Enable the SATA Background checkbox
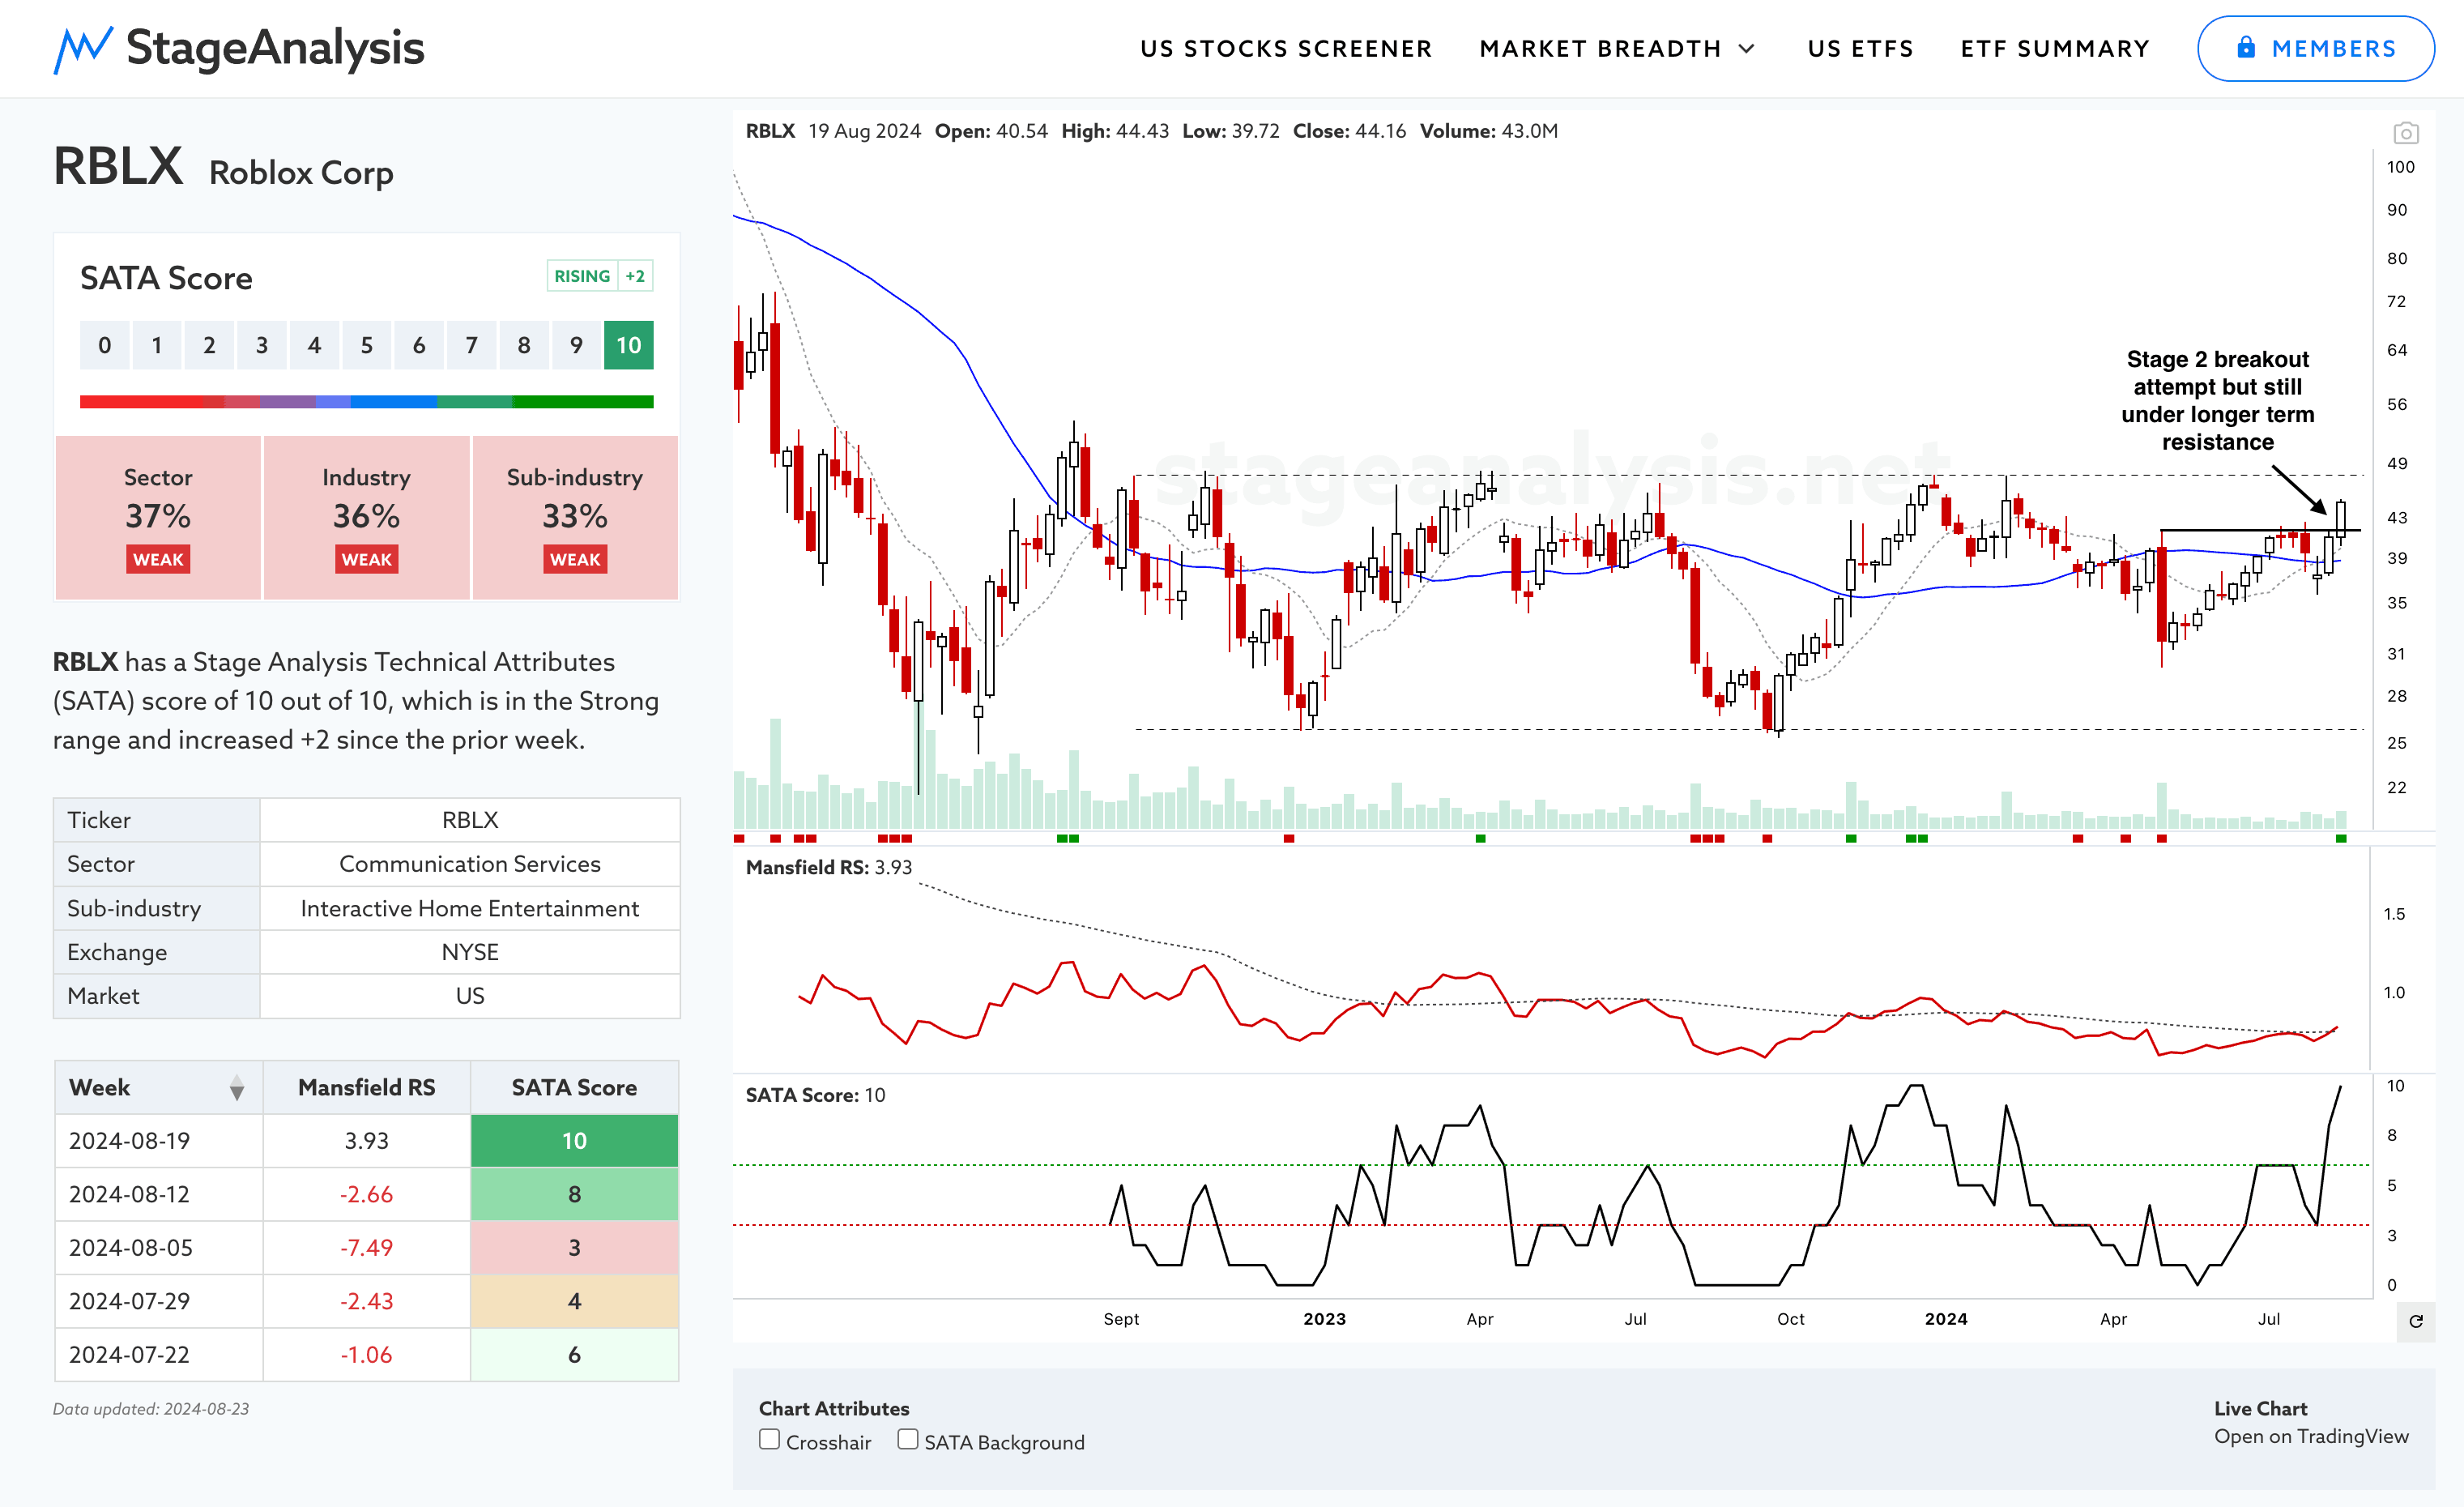The height and width of the screenshot is (1507, 2464). click(x=907, y=1439)
